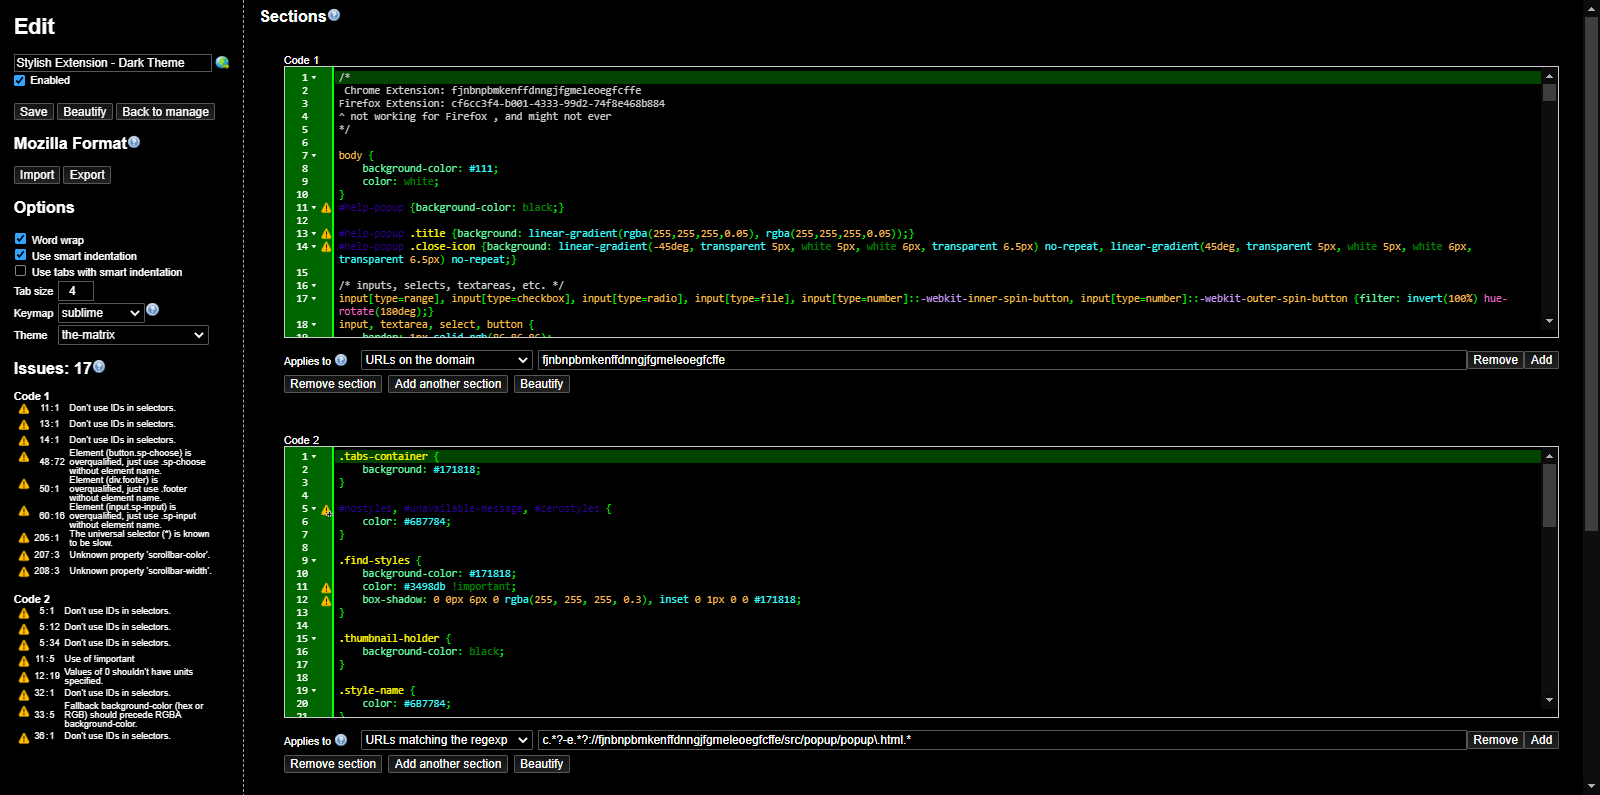Image resolution: width=1600 pixels, height=795 pixels.
Task: Click the Applies to help icon under Code 1
Action: (x=341, y=360)
